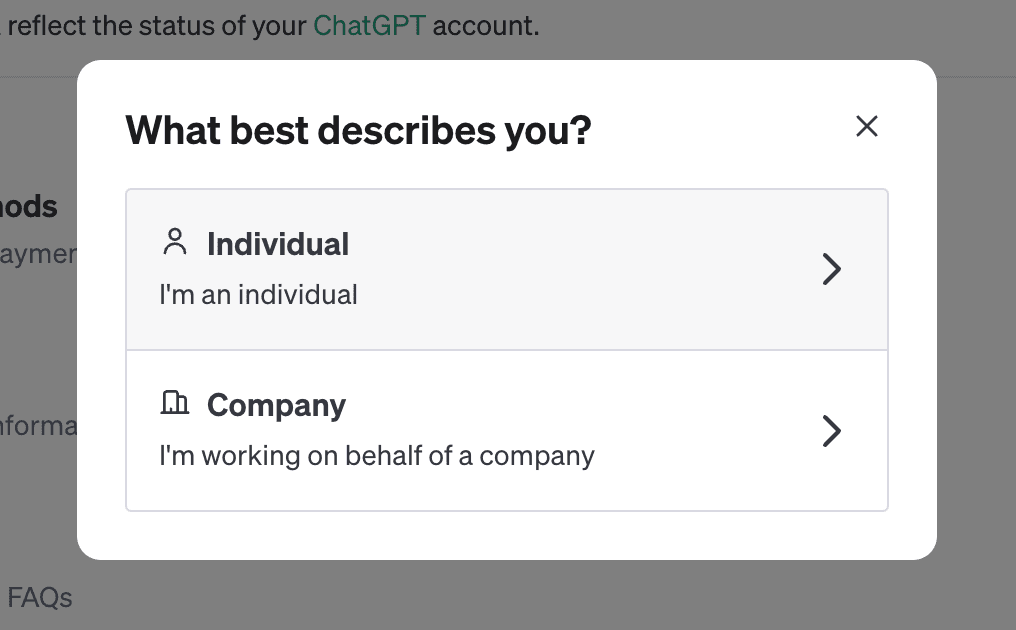Click the 'What best describes you?' title

click(x=358, y=130)
